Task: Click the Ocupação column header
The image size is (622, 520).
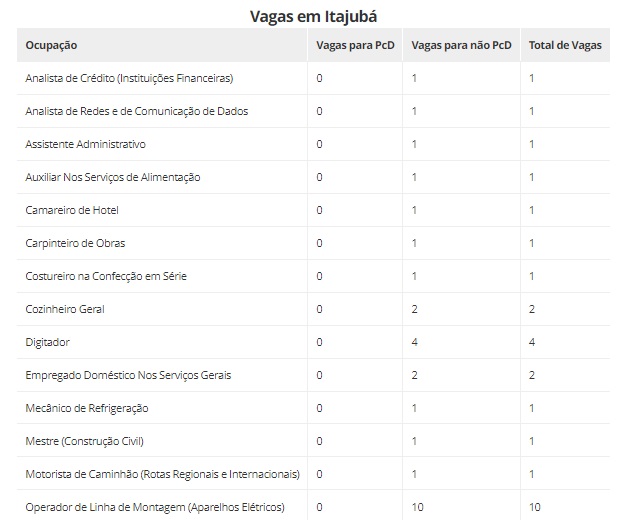Action: [51, 46]
